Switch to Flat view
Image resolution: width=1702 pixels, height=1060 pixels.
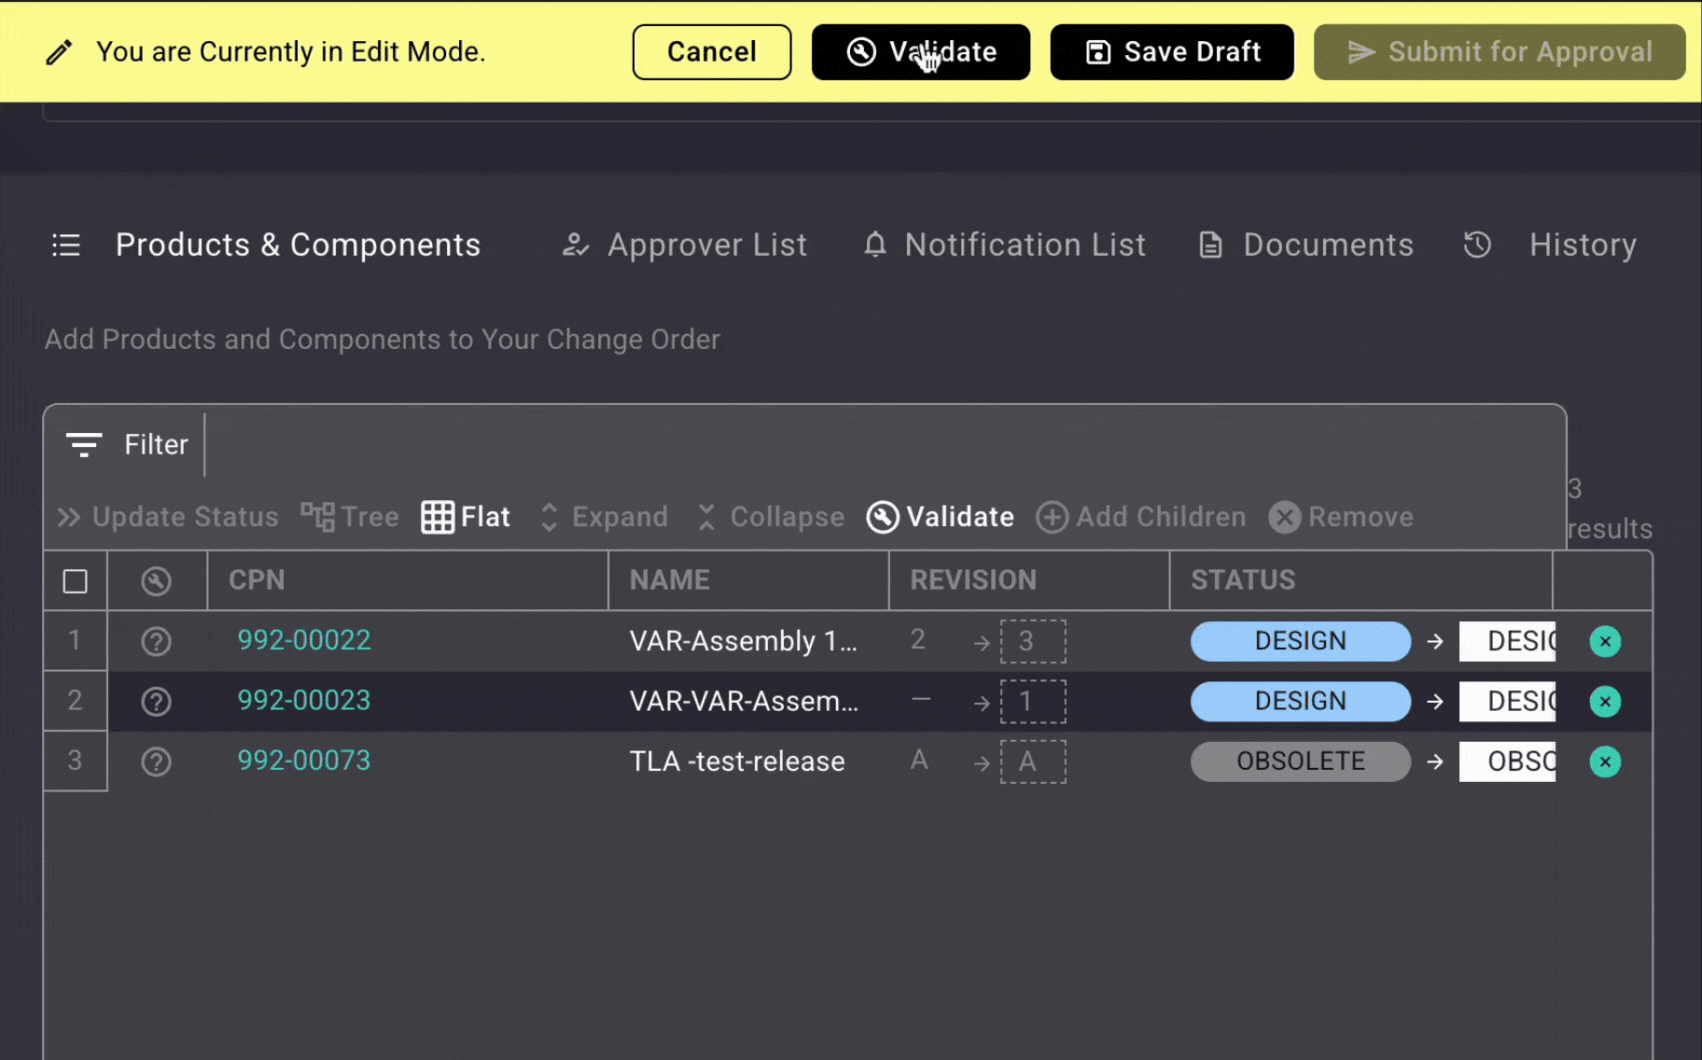(x=466, y=517)
